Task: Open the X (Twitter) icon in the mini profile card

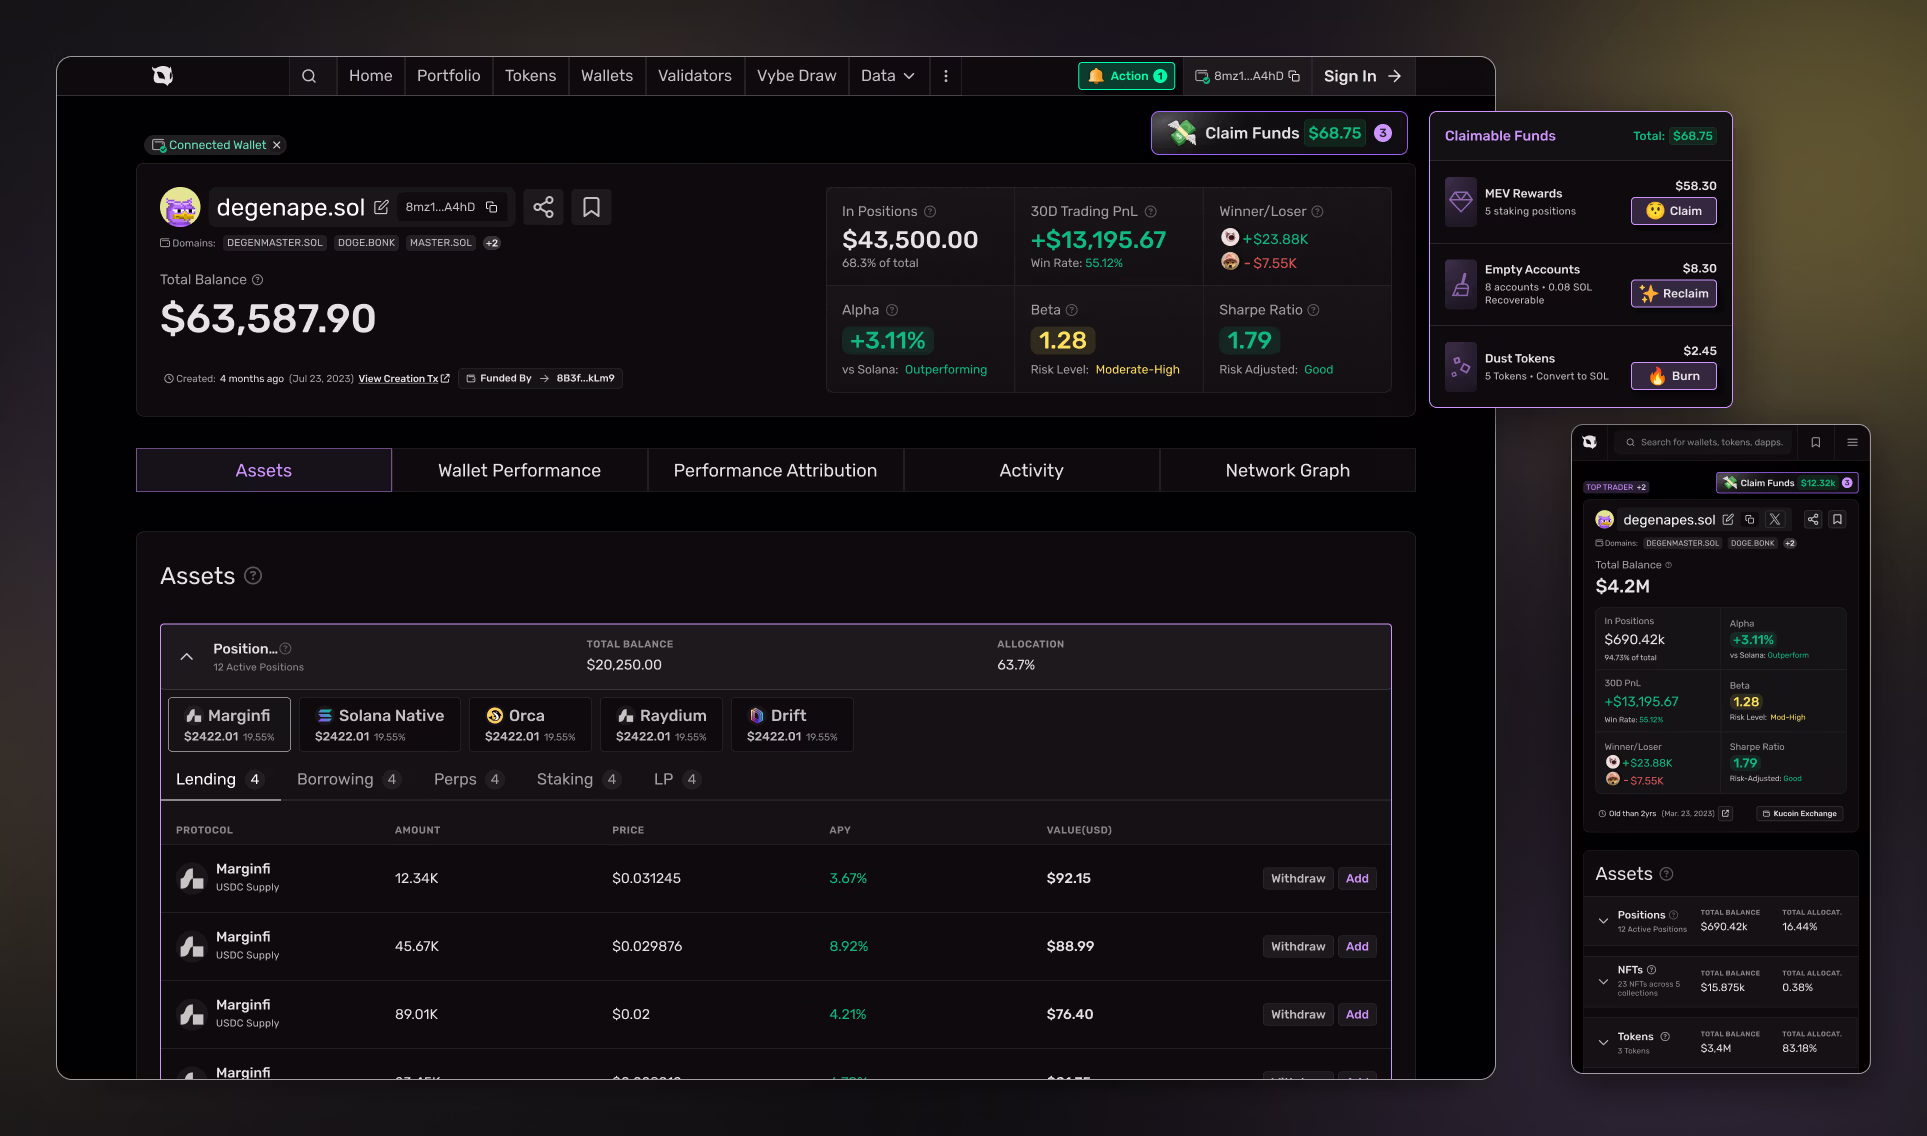Action: point(1775,519)
